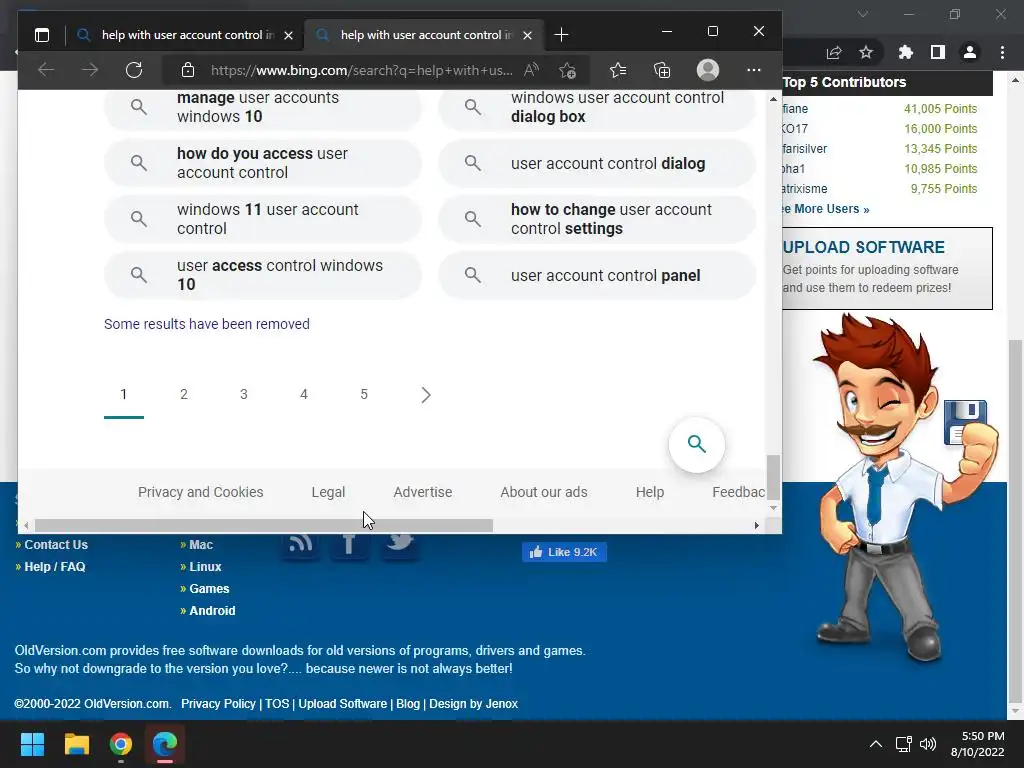Viewport: 1024px width, 768px height.
Task: Open More Users link on OldVersion
Action: point(827,209)
